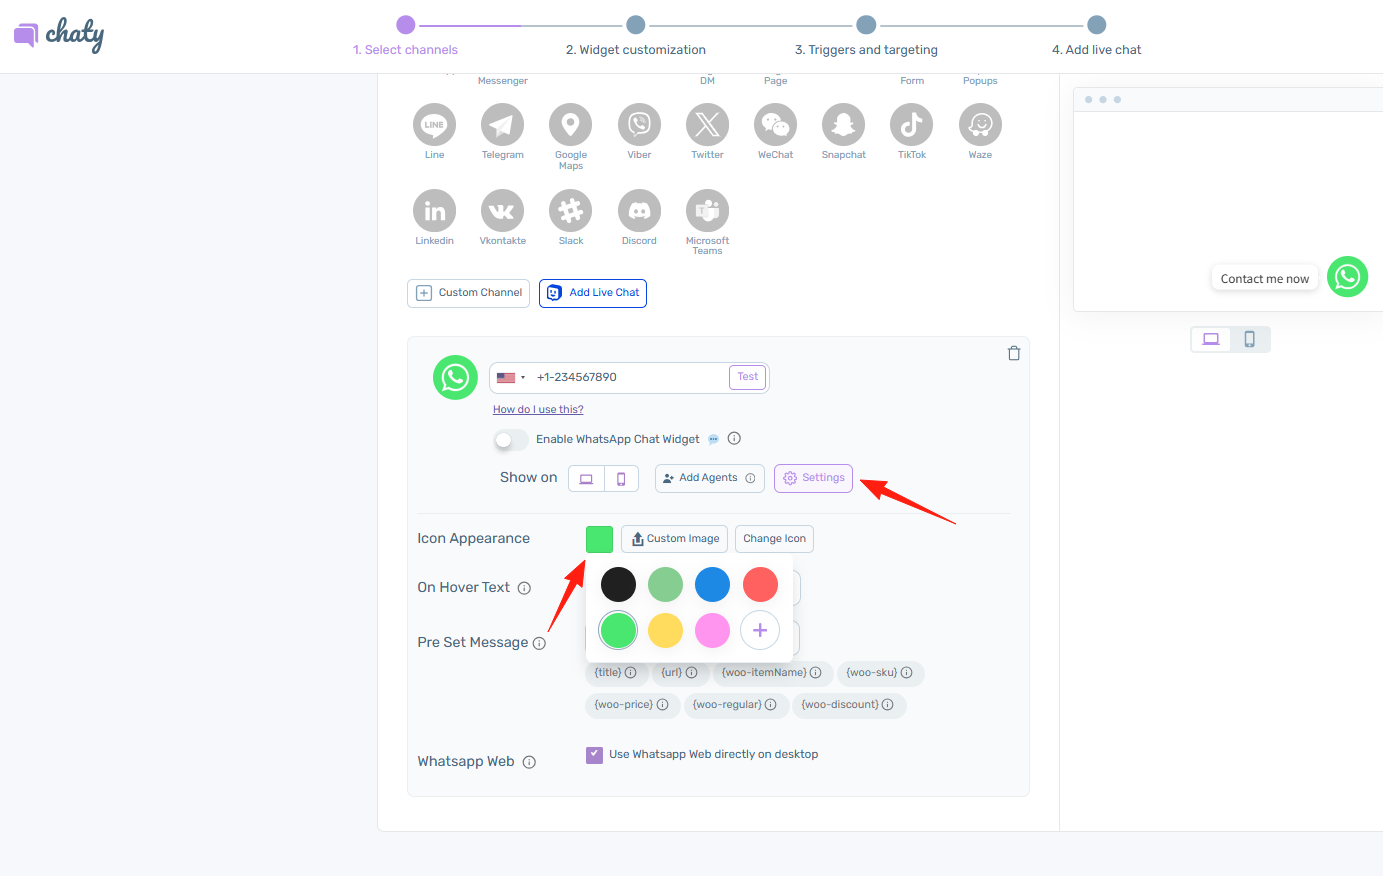This screenshot has width=1383, height=876.
Task: Choose the blue color swatch
Action: pyautogui.click(x=712, y=585)
